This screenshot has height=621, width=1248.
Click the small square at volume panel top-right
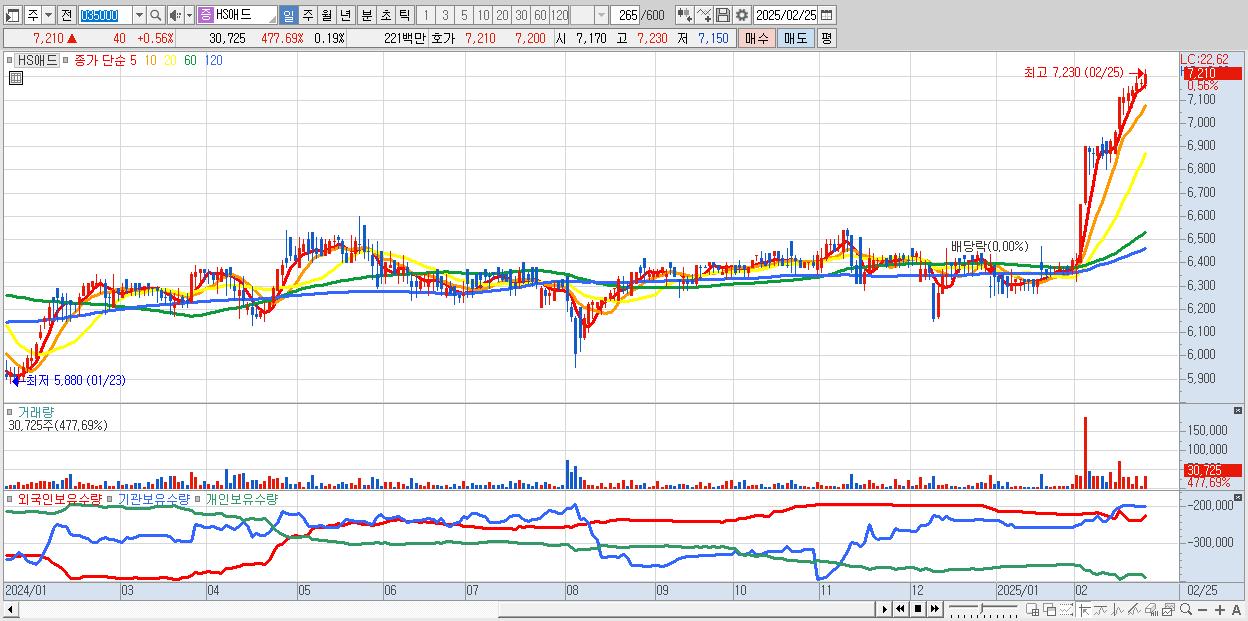click(x=1239, y=410)
